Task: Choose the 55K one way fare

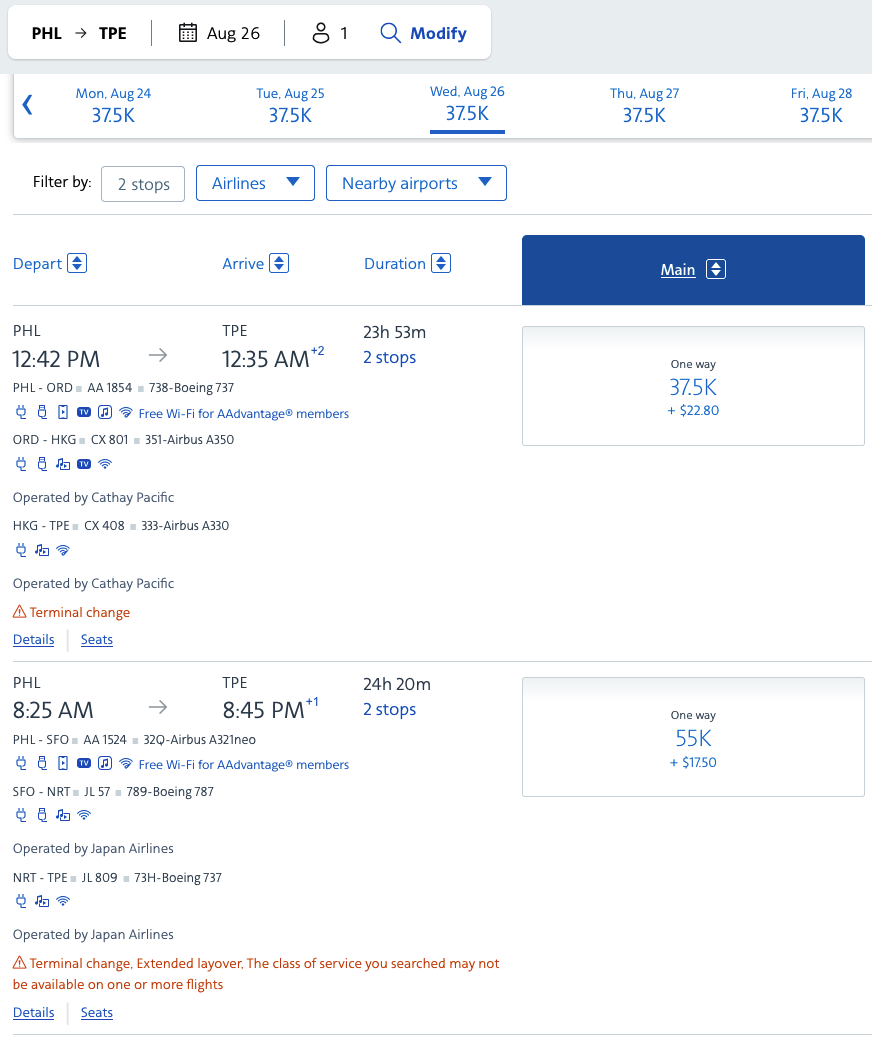Action: point(693,737)
